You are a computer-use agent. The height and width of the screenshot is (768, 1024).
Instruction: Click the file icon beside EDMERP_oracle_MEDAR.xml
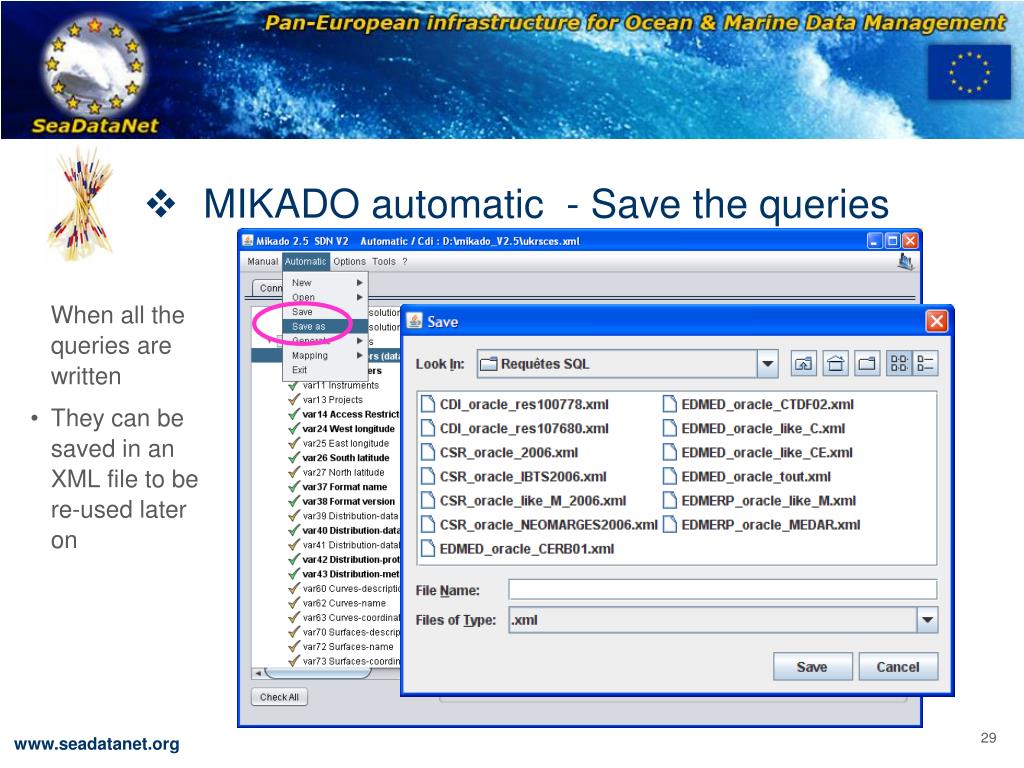[x=669, y=524]
